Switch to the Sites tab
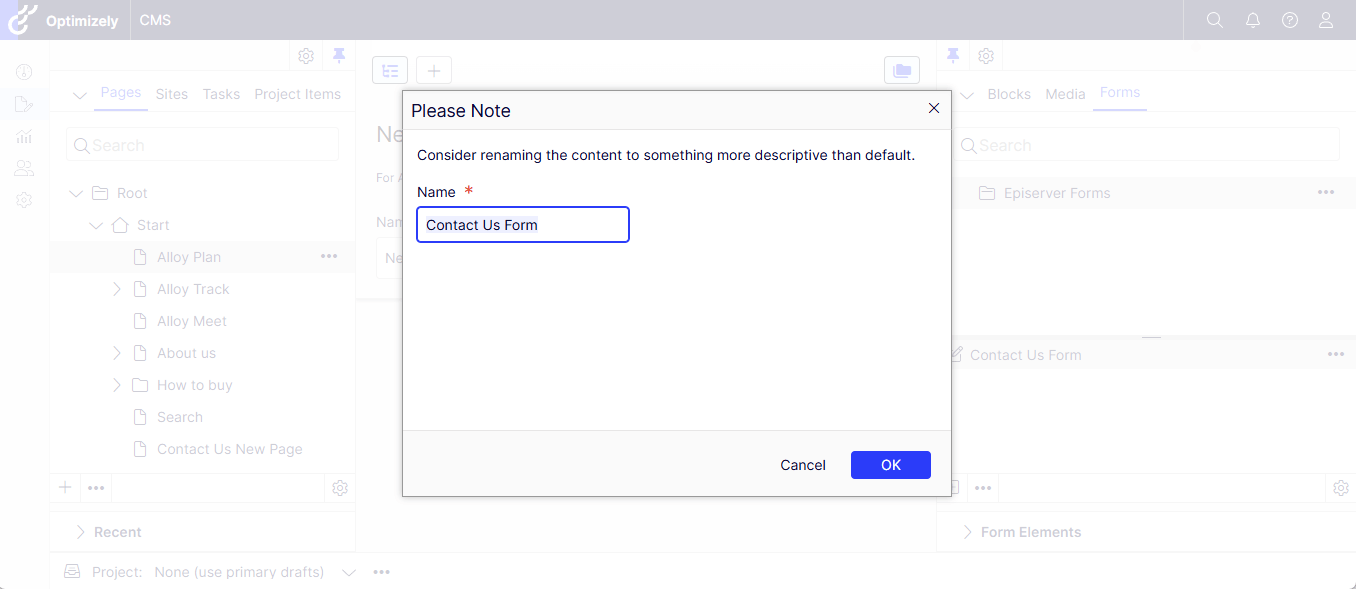 pos(172,94)
